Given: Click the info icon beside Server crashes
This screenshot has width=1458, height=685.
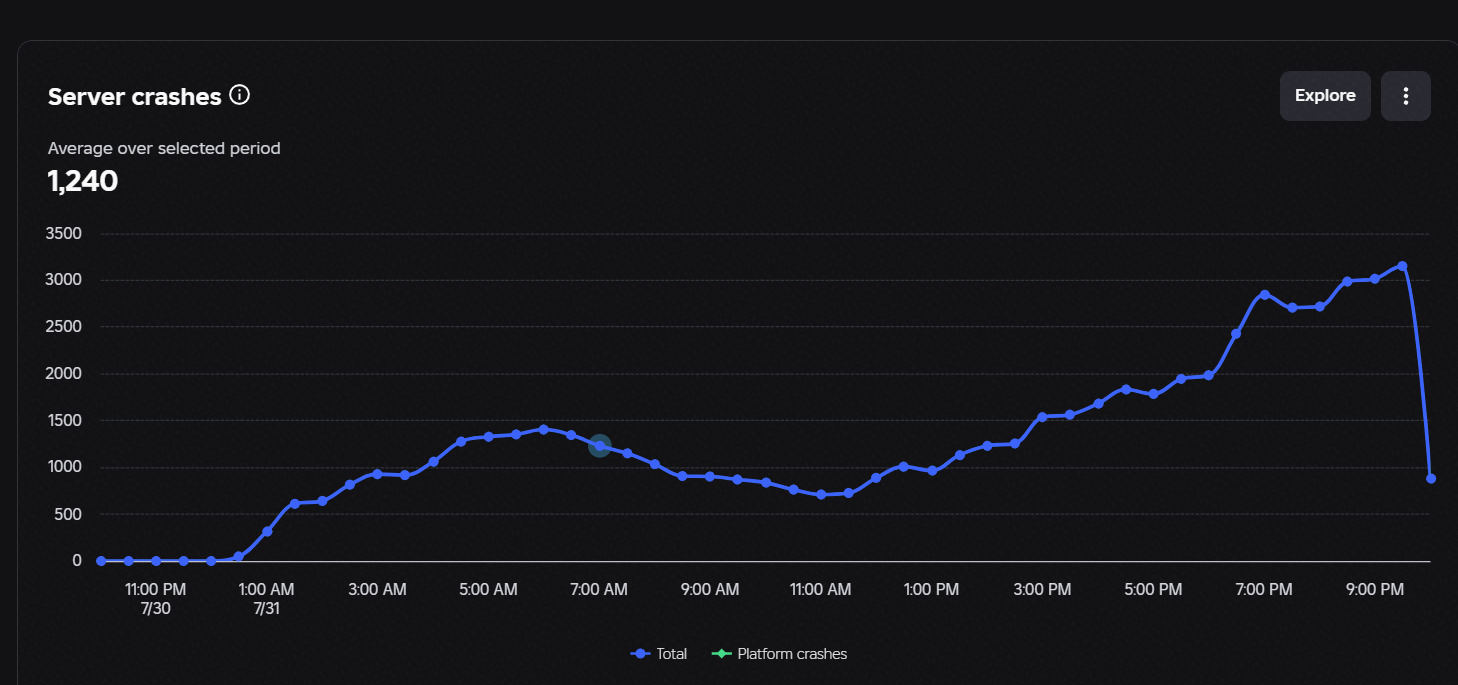Looking at the screenshot, I should click(239, 95).
